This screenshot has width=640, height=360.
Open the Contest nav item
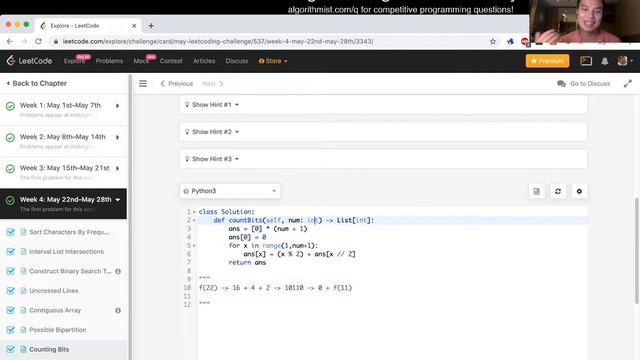click(x=171, y=61)
